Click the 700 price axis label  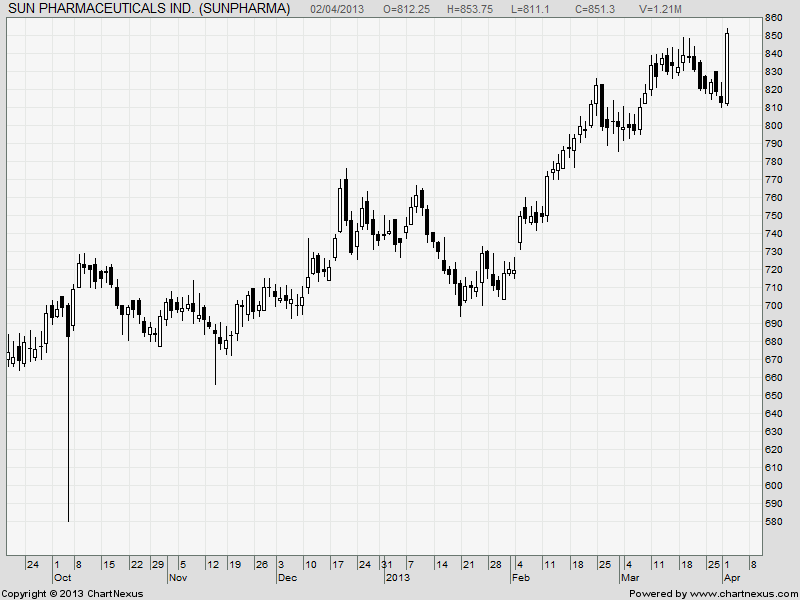pyautogui.click(x=773, y=306)
